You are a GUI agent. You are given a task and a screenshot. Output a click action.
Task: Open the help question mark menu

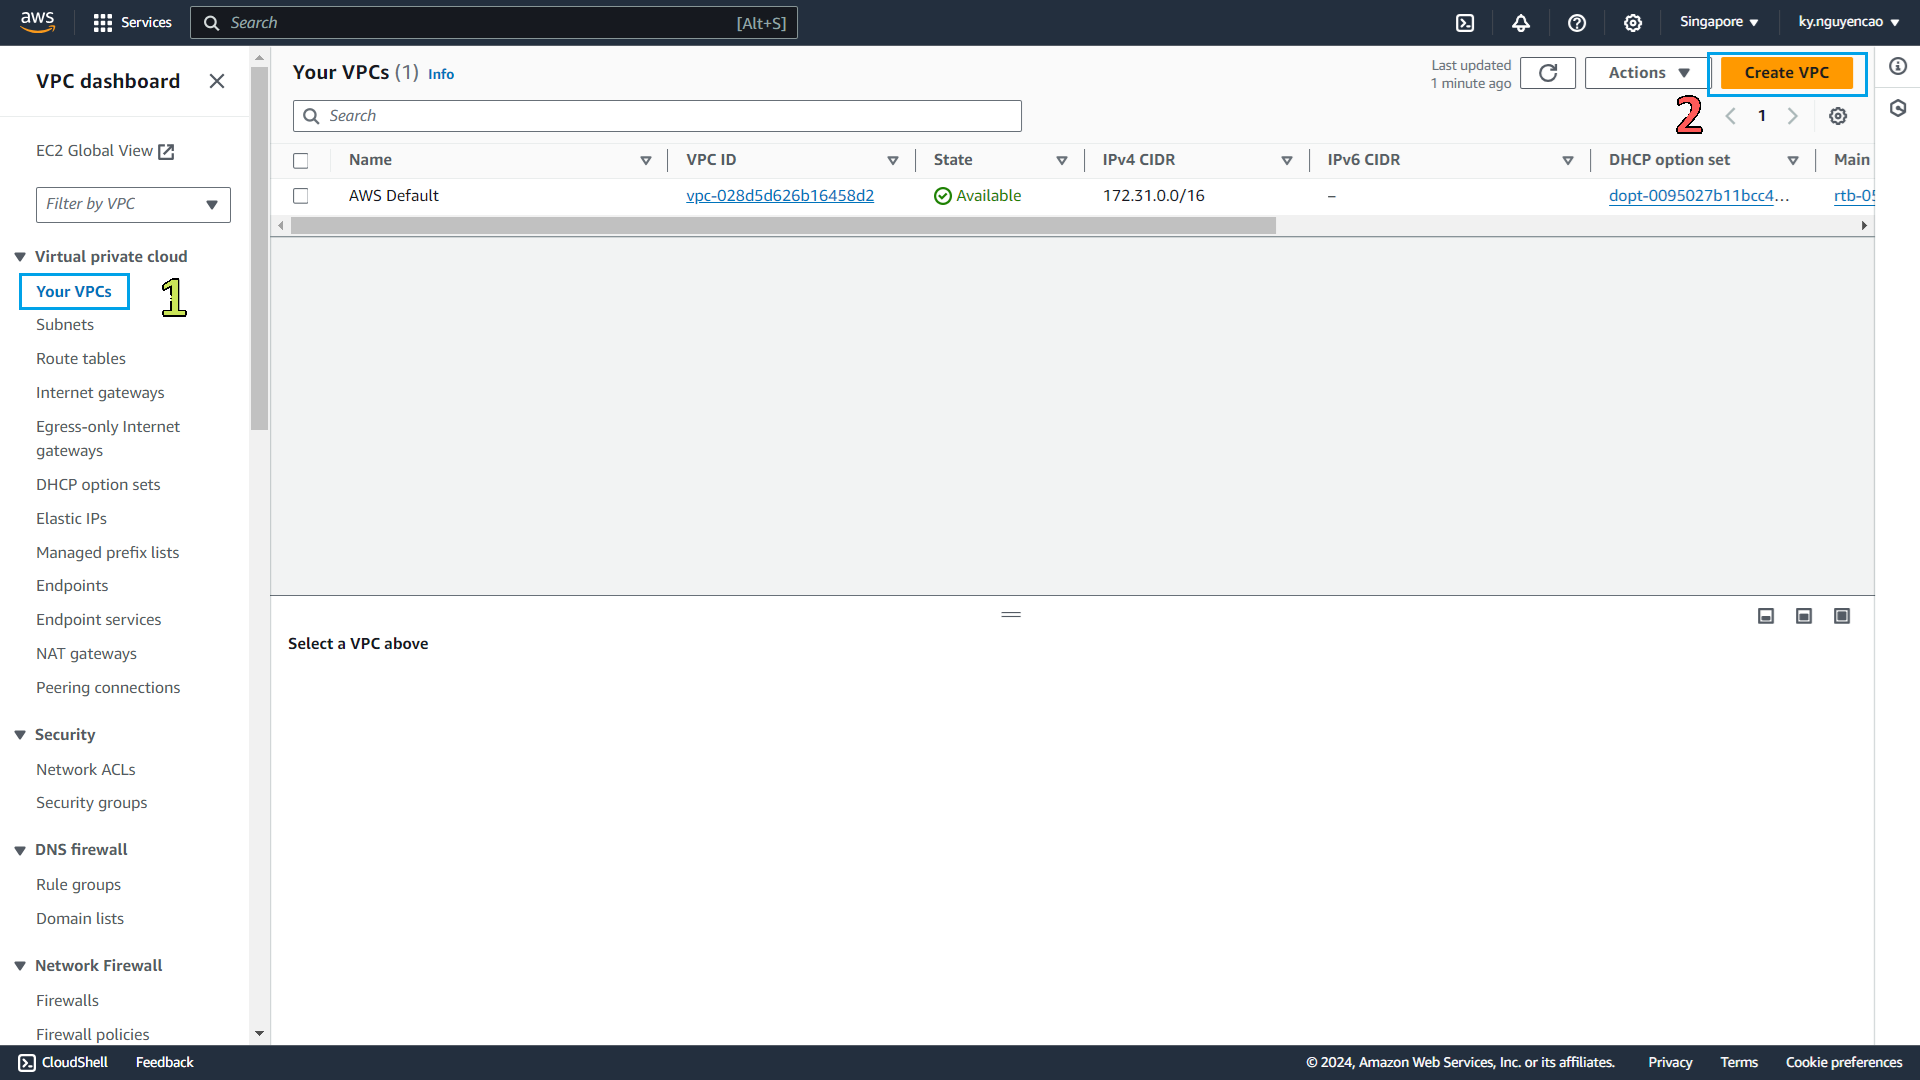coord(1577,22)
